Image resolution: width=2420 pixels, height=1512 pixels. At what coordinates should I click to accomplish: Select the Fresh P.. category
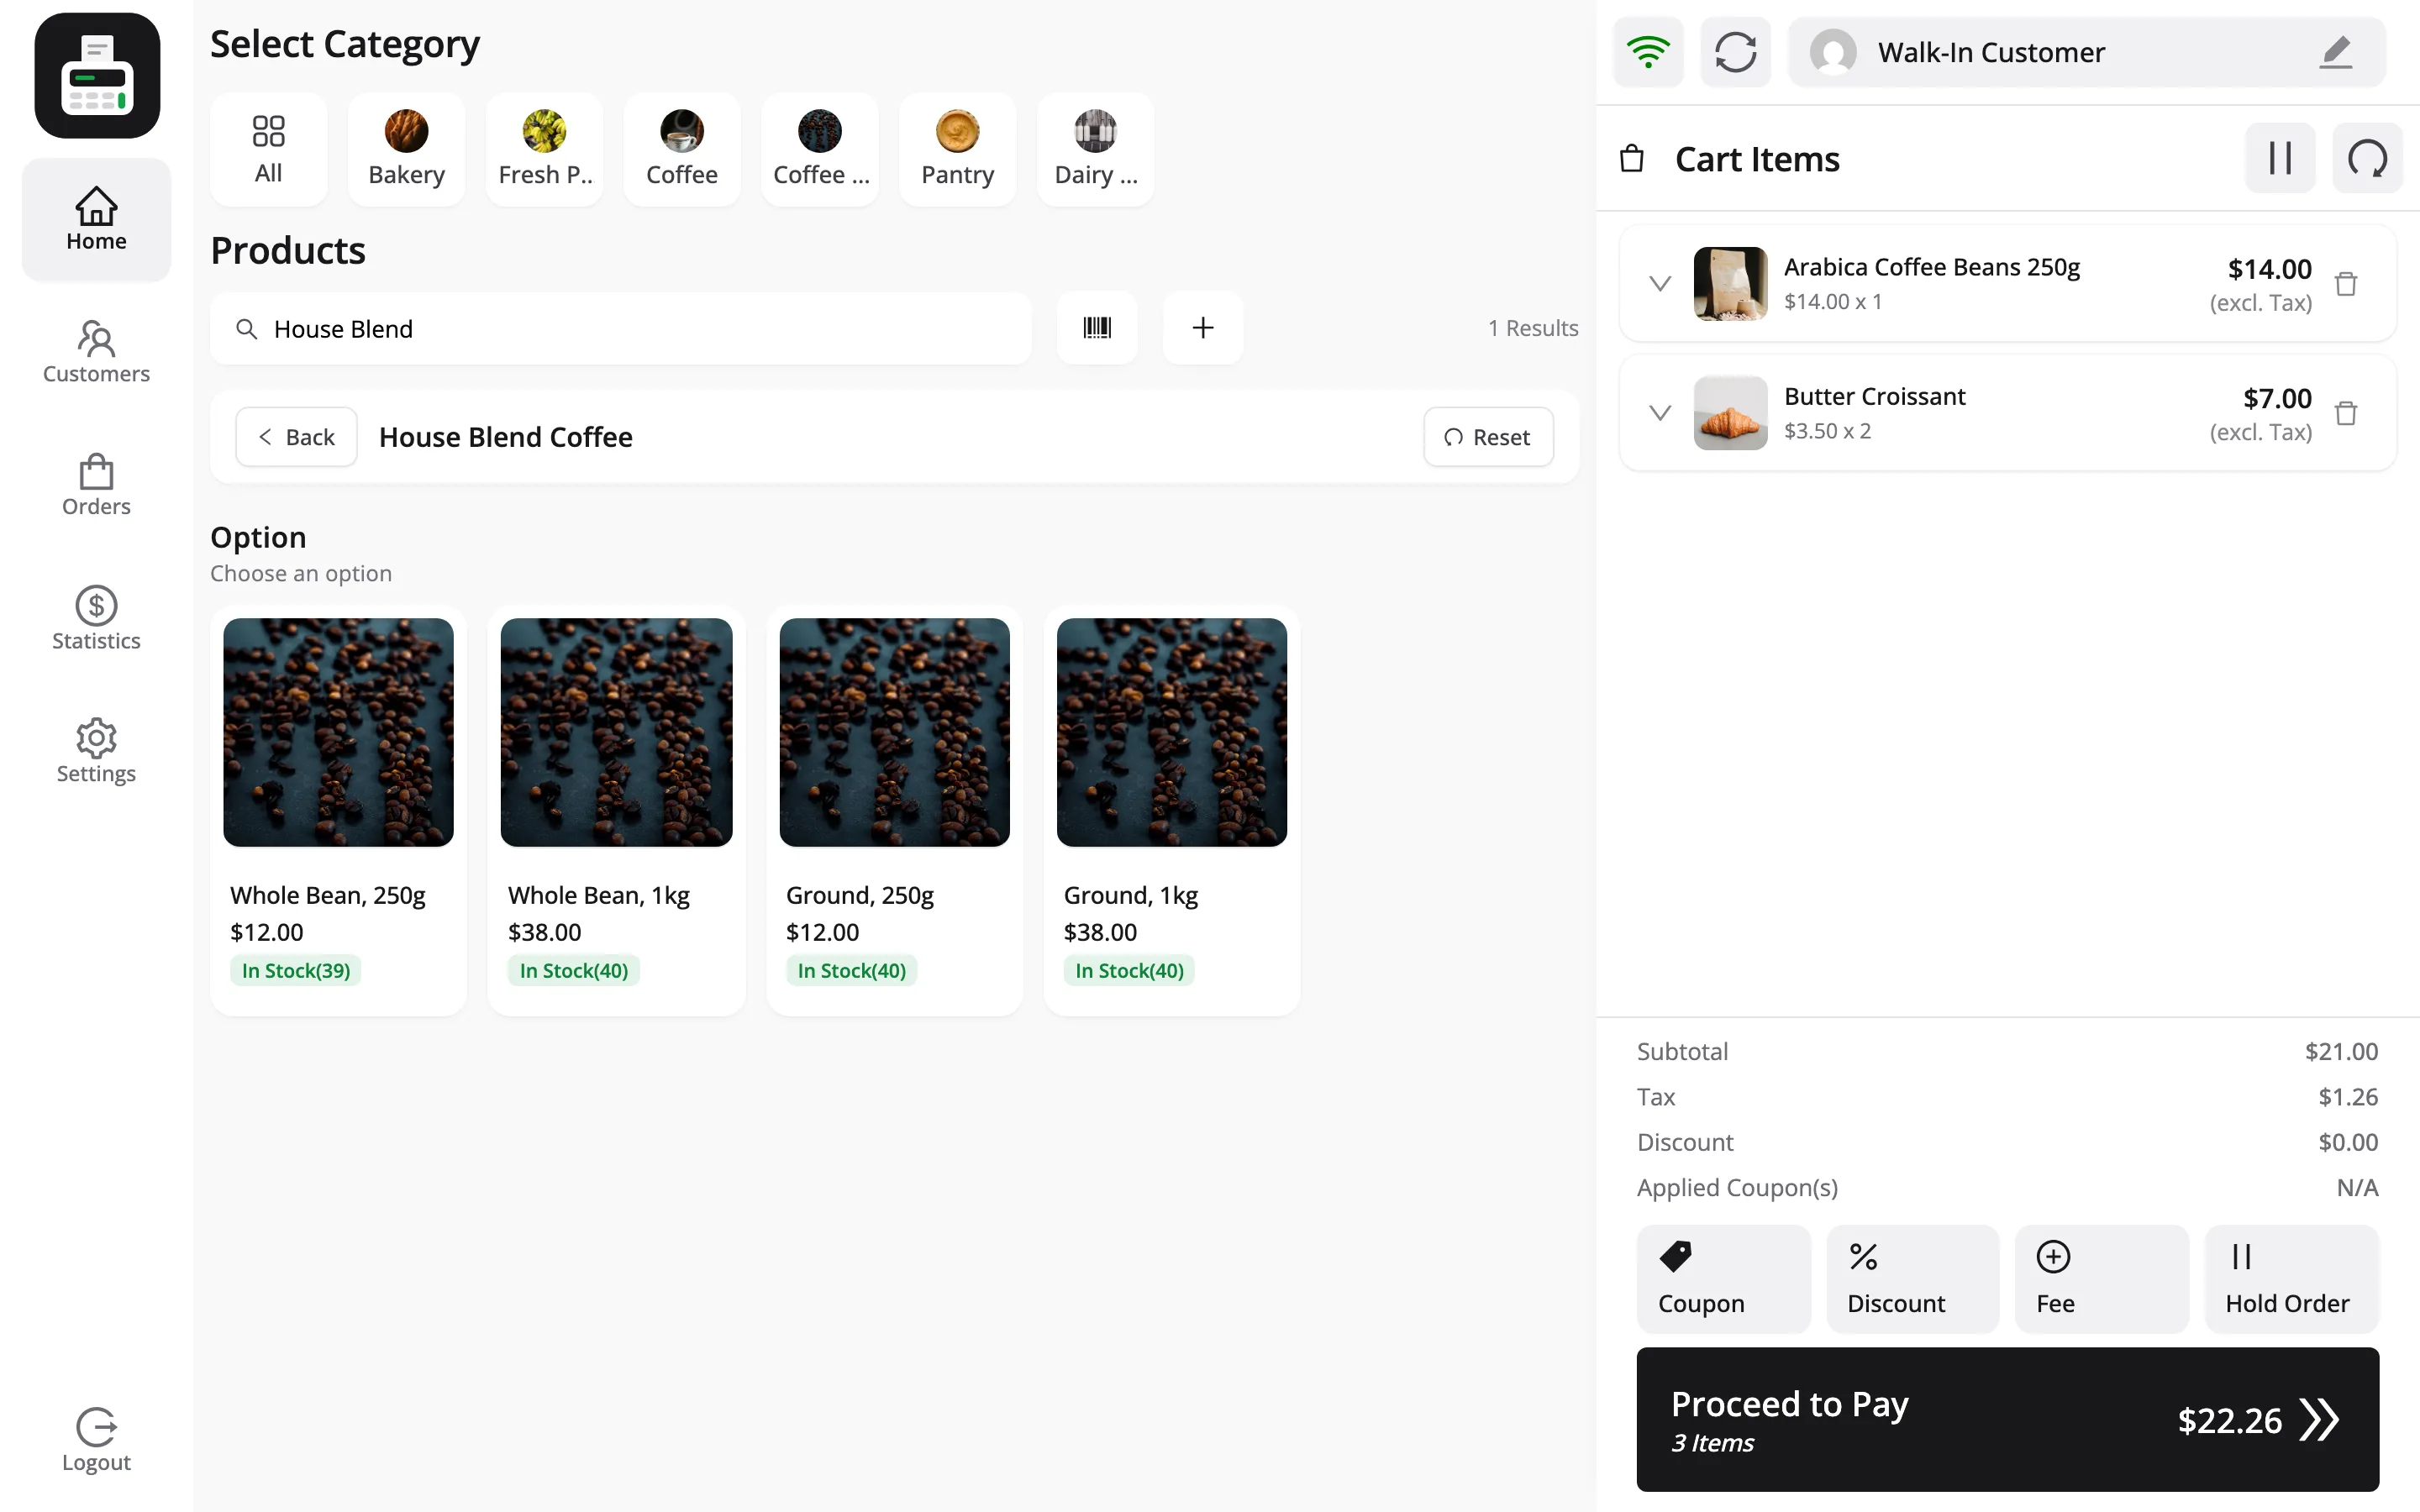pyautogui.click(x=544, y=150)
